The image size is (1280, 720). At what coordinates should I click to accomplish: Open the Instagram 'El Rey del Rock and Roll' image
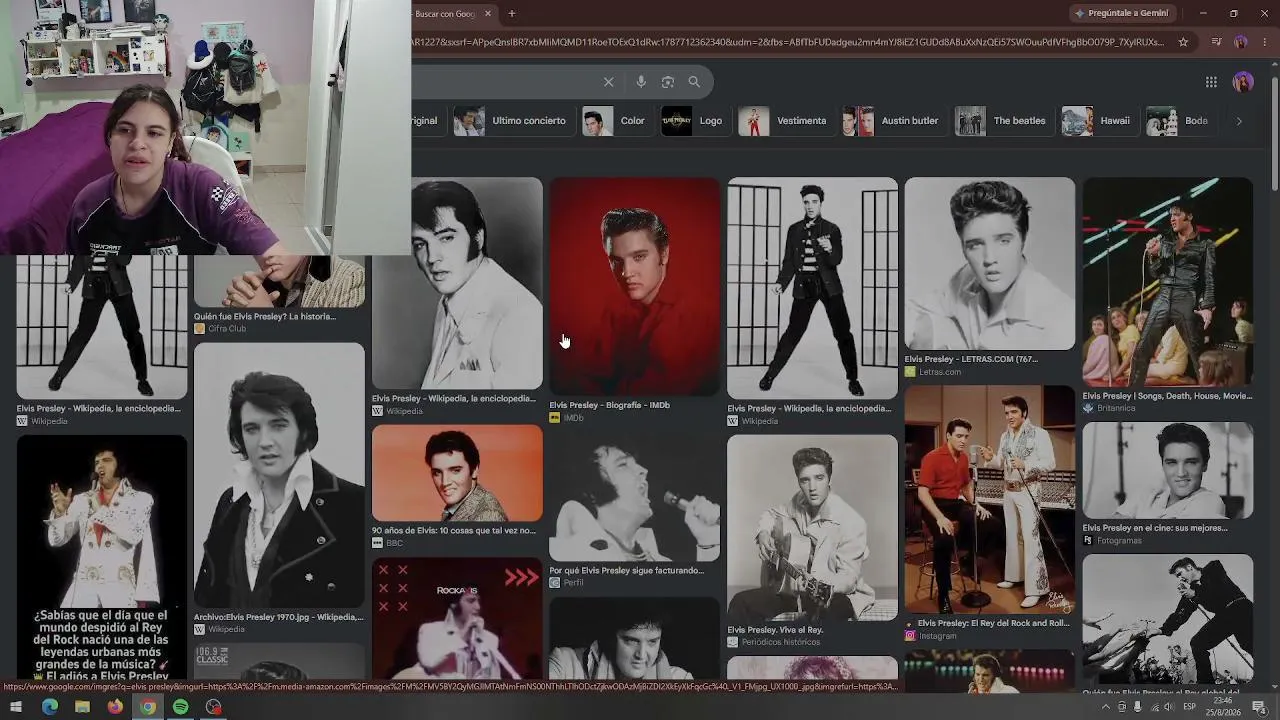(x=990, y=499)
